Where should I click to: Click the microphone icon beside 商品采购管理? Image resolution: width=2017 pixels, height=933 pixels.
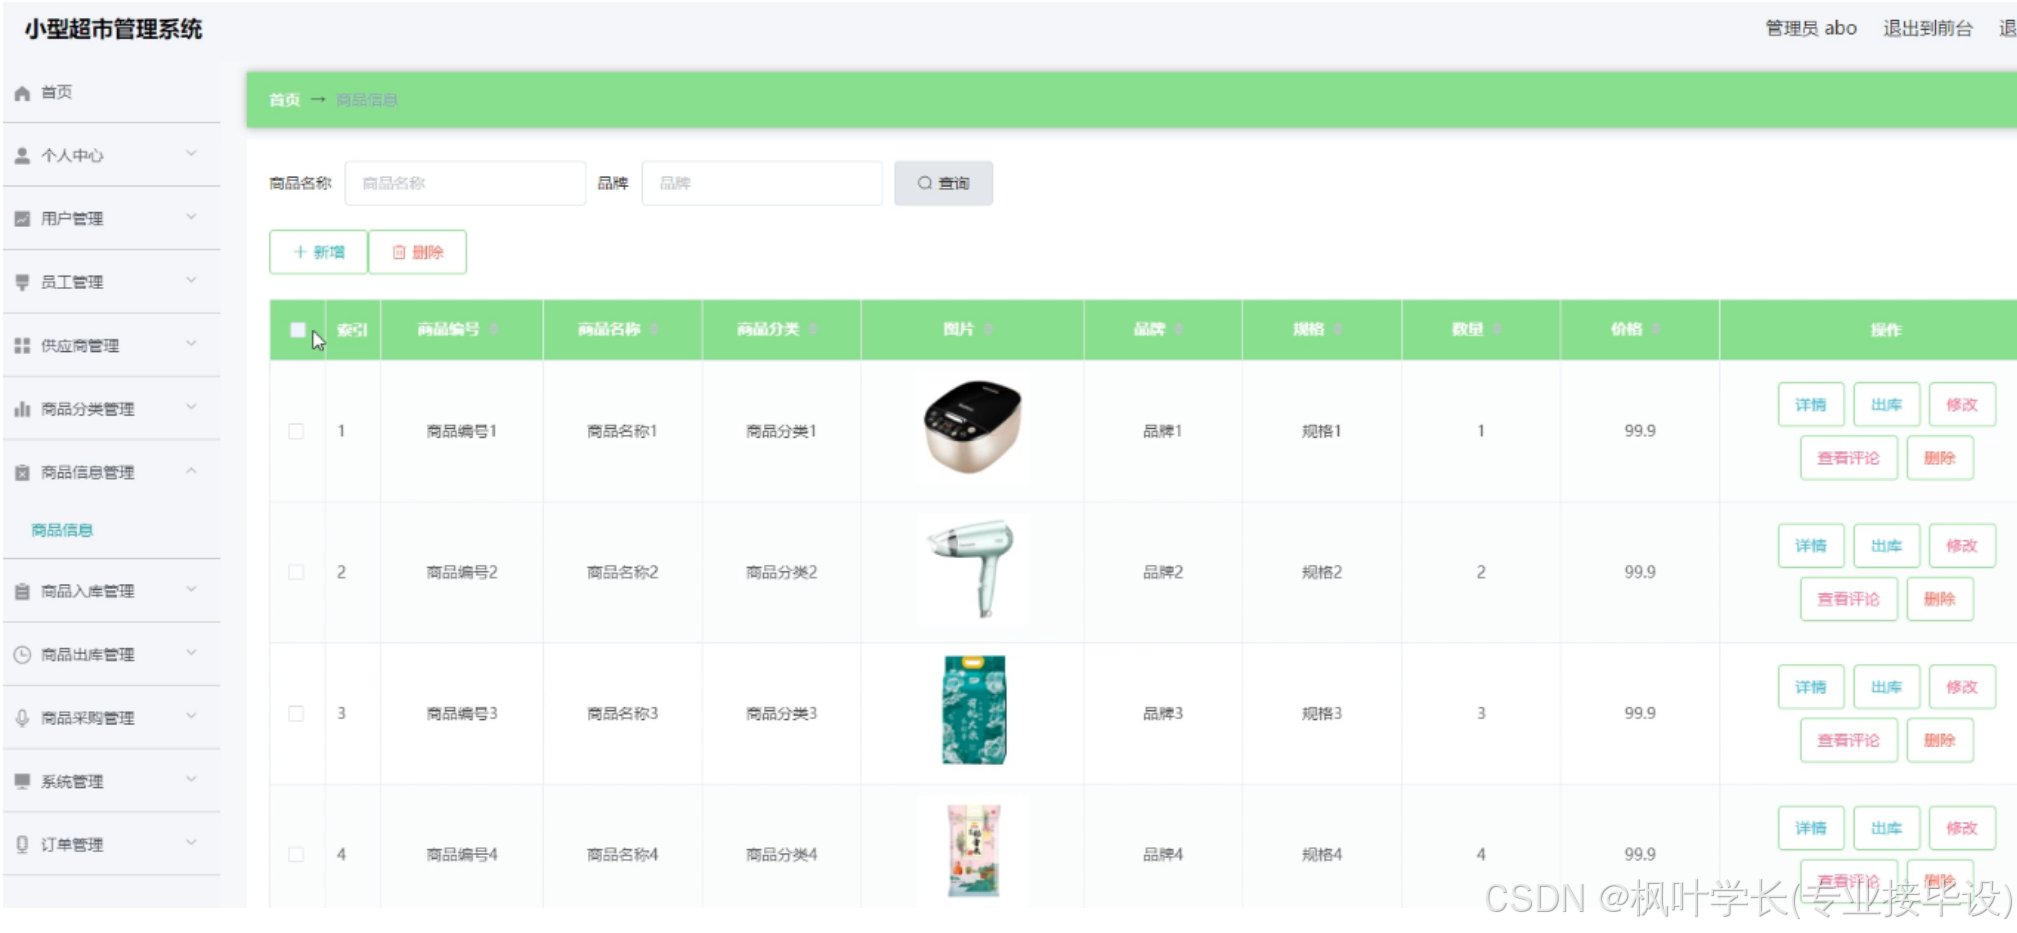(x=22, y=718)
